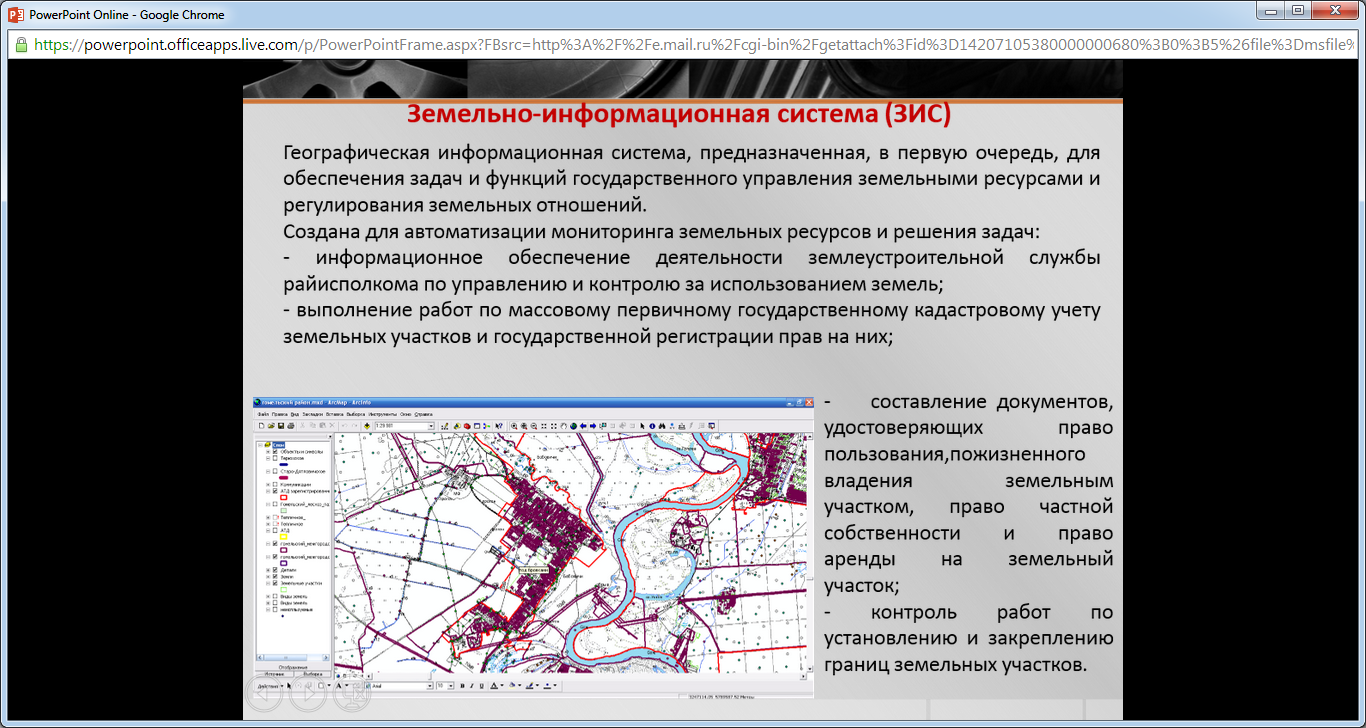Click ArcMap New document icon
Image resolution: width=1366 pixels, height=728 pixels.
click(x=261, y=426)
